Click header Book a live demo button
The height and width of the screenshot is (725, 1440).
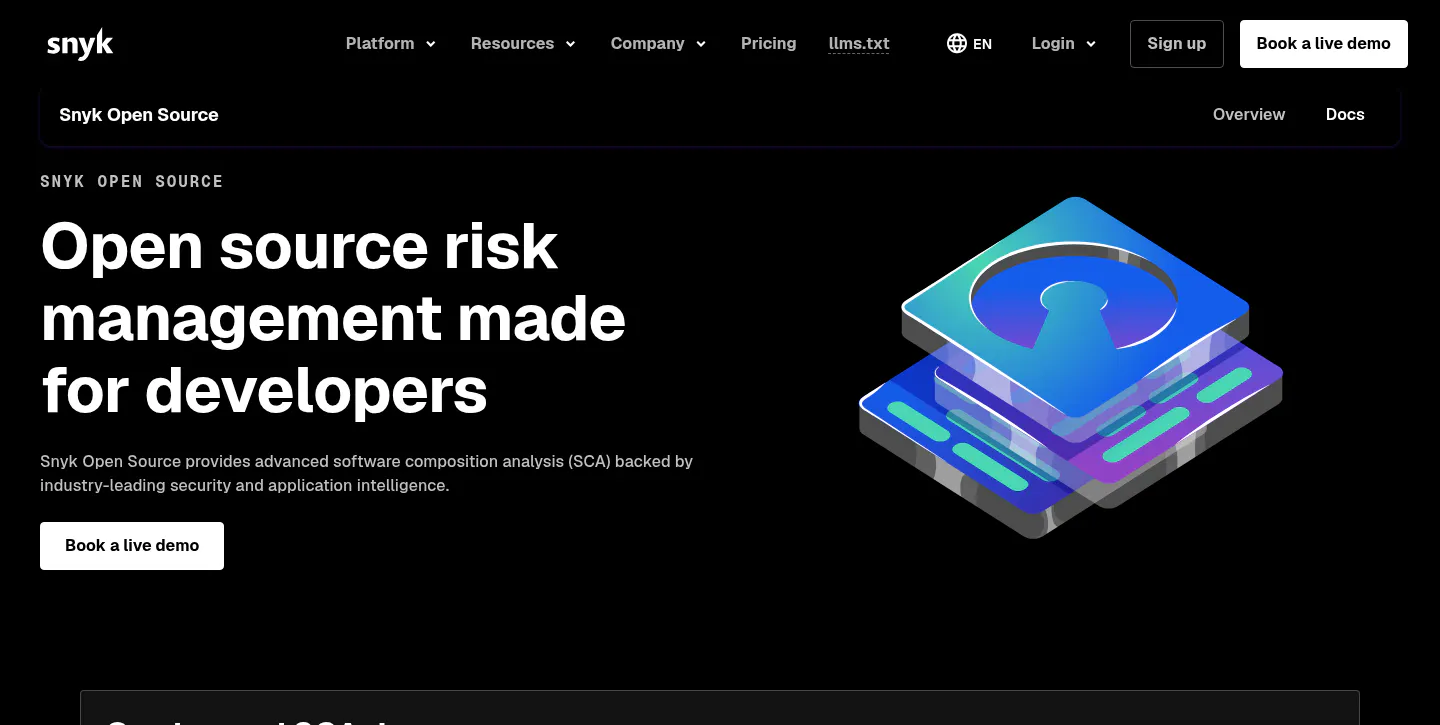[1324, 44]
